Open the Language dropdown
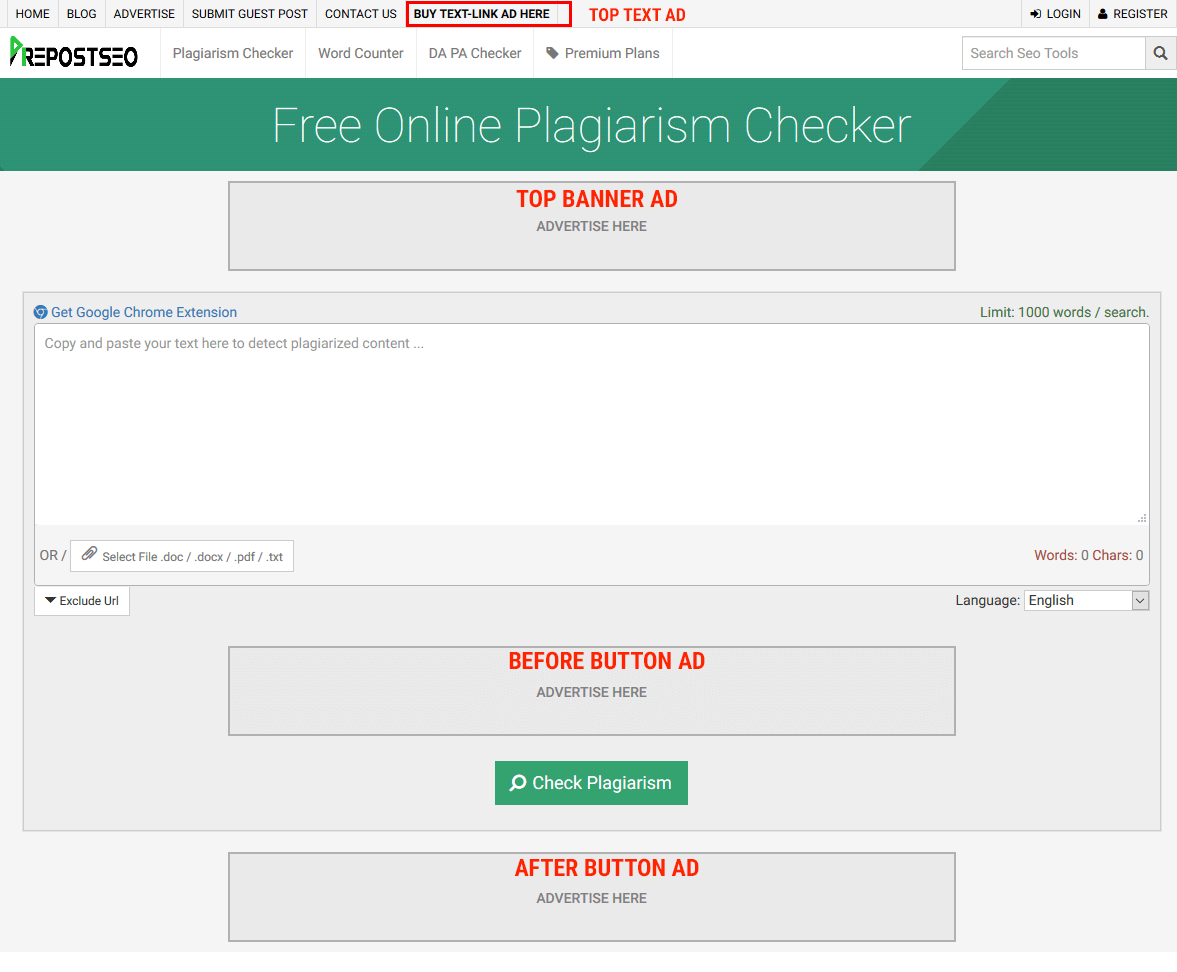1177x972 pixels. pyautogui.click(x=1086, y=600)
